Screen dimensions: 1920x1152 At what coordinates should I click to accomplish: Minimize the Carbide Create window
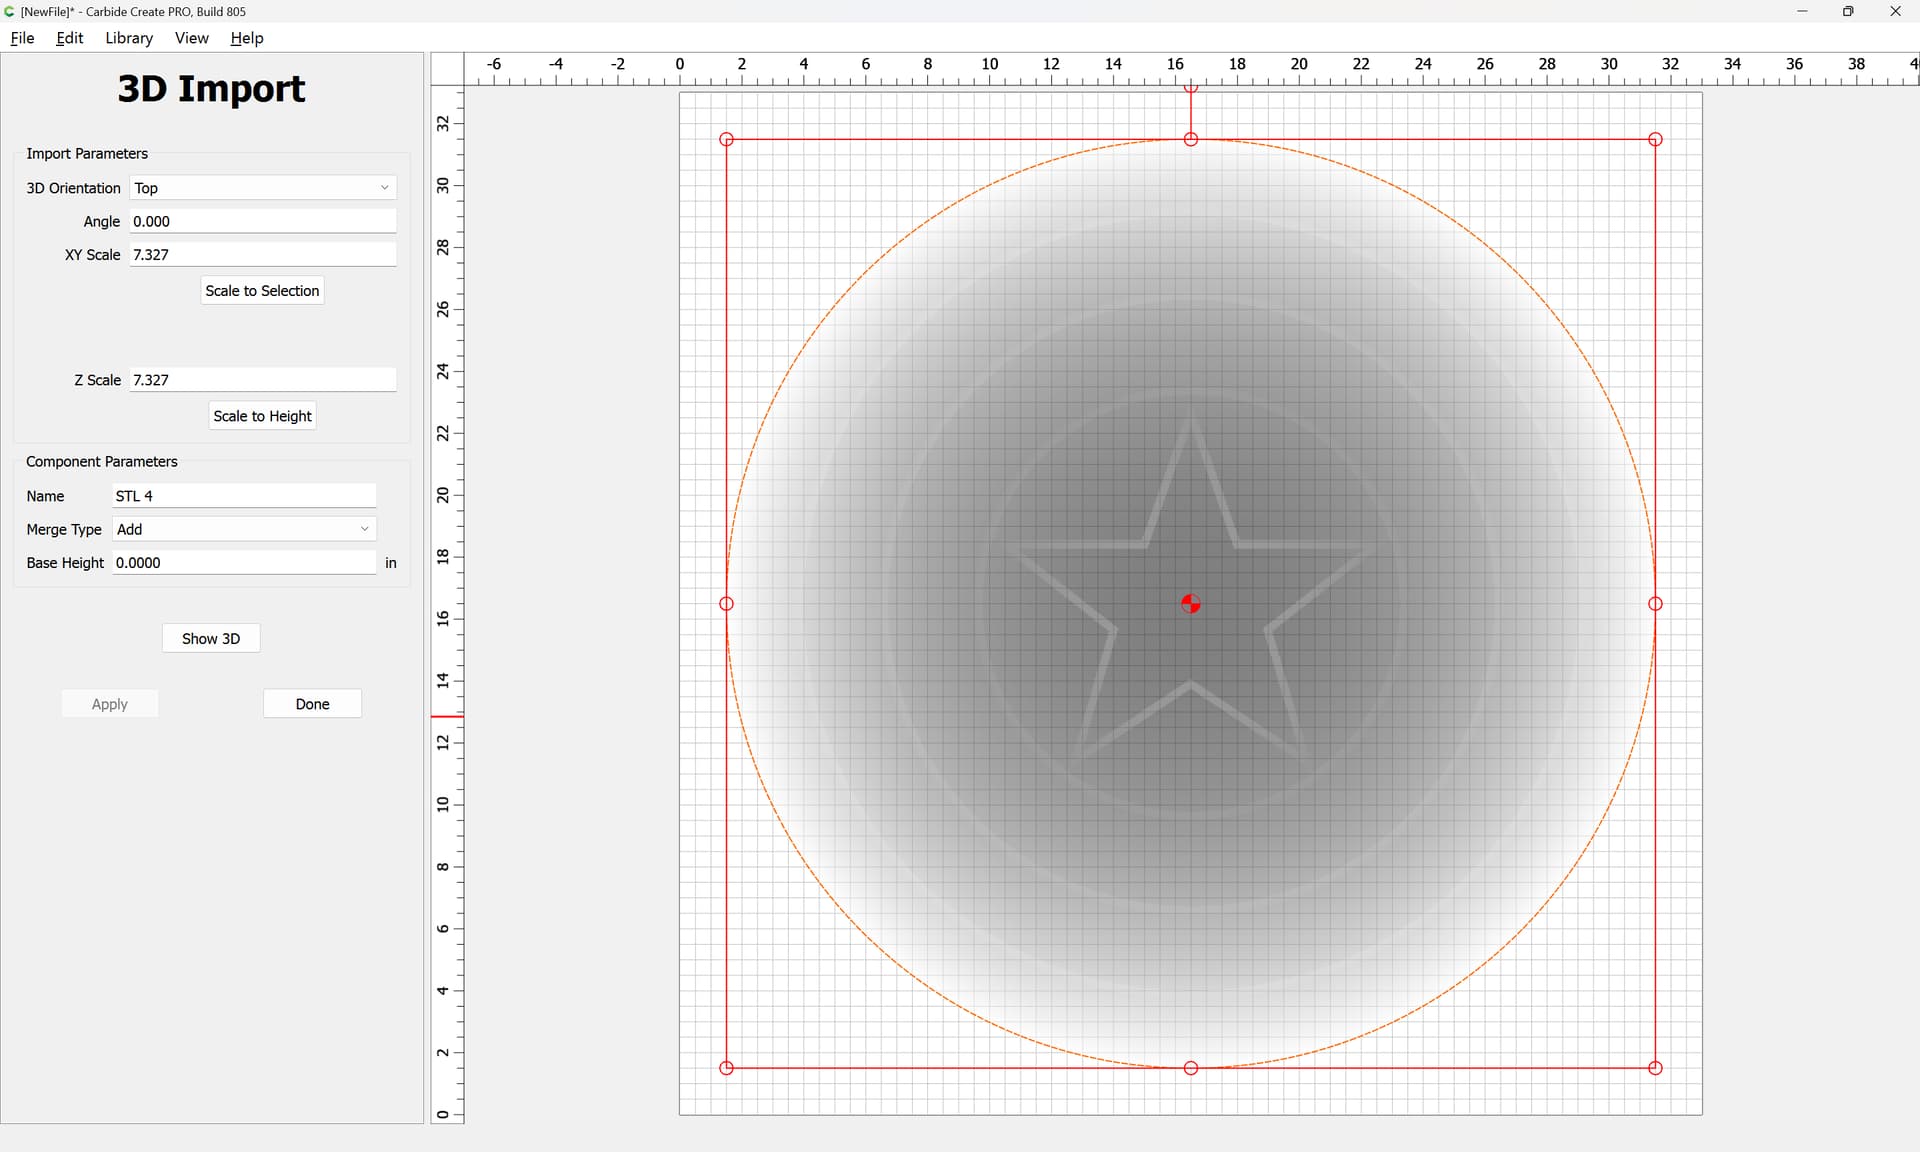click(1802, 11)
